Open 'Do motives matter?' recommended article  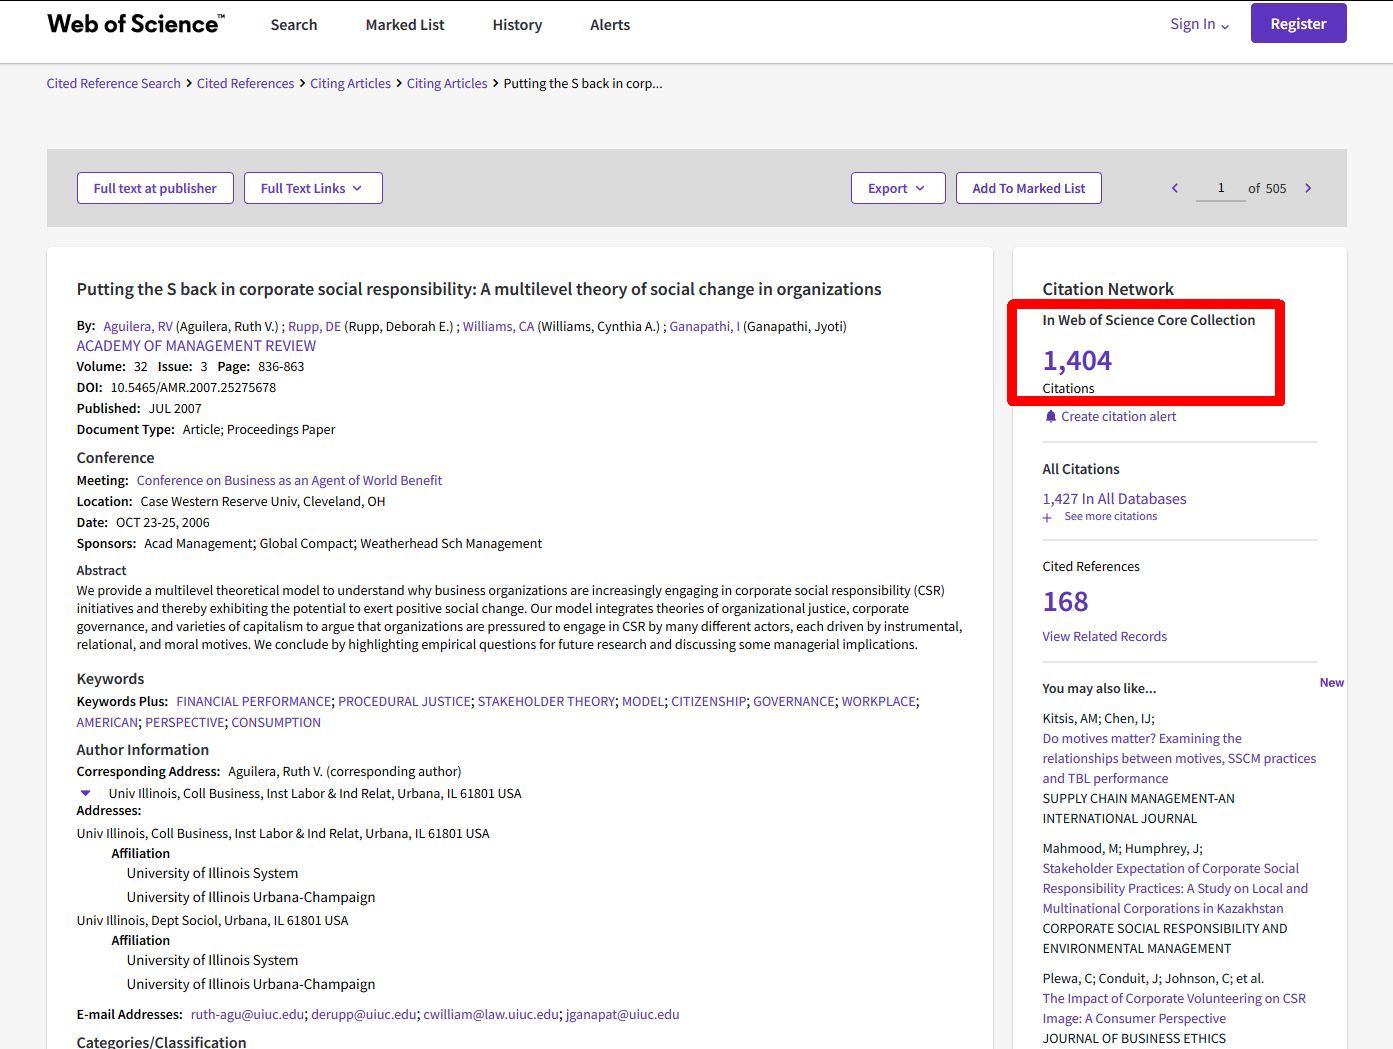click(x=1179, y=758)
